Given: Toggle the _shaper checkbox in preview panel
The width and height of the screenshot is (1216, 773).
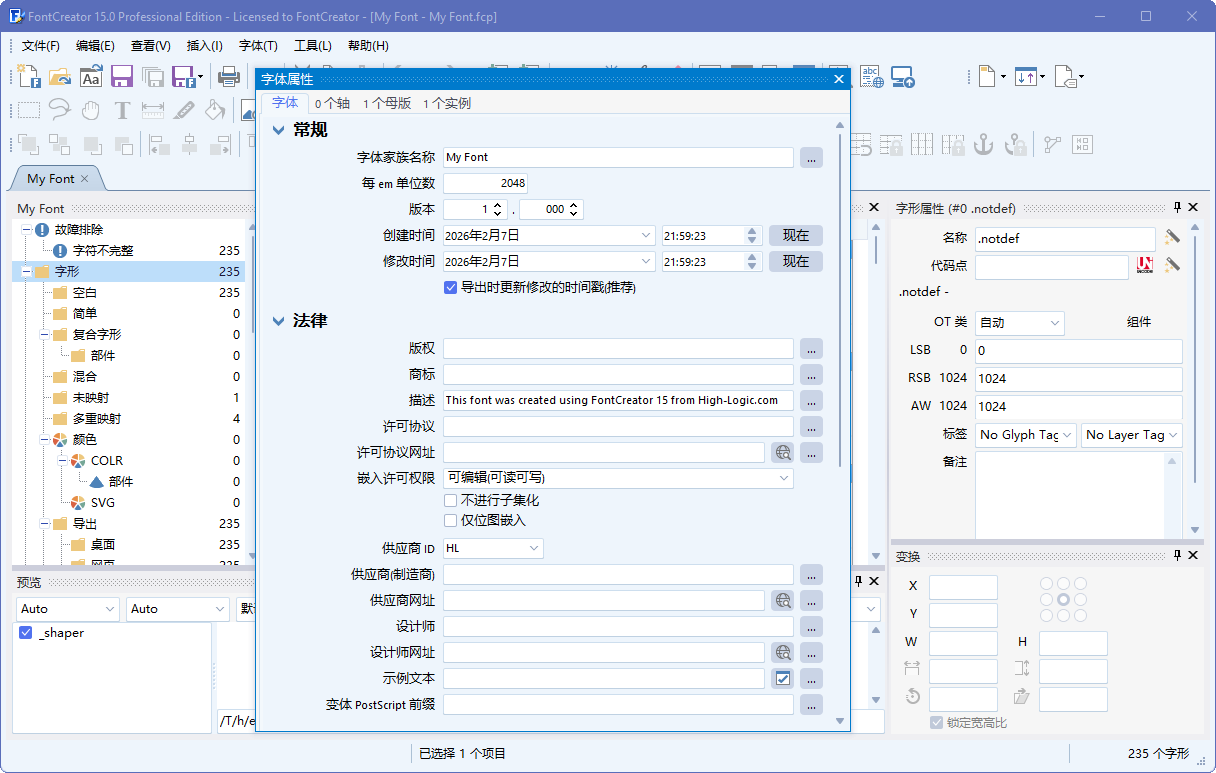Looking at the screenshot, I should pos(25,632).
